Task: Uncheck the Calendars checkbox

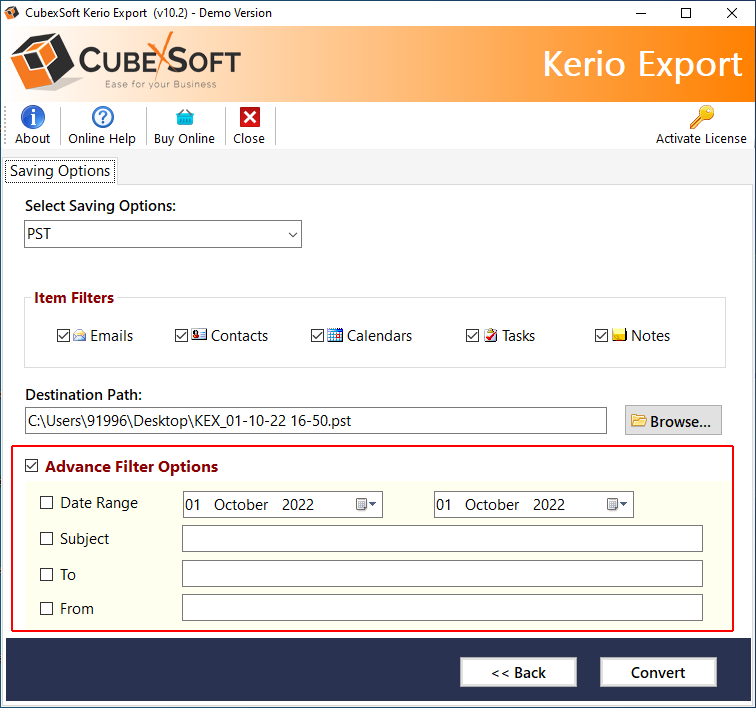Action: (317, 336)
